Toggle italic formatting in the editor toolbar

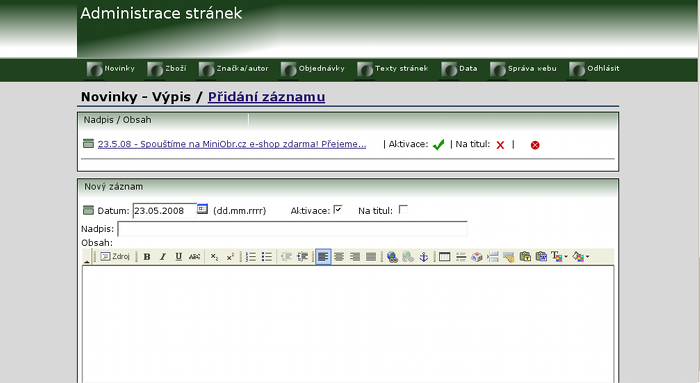[x=162, y=257]
